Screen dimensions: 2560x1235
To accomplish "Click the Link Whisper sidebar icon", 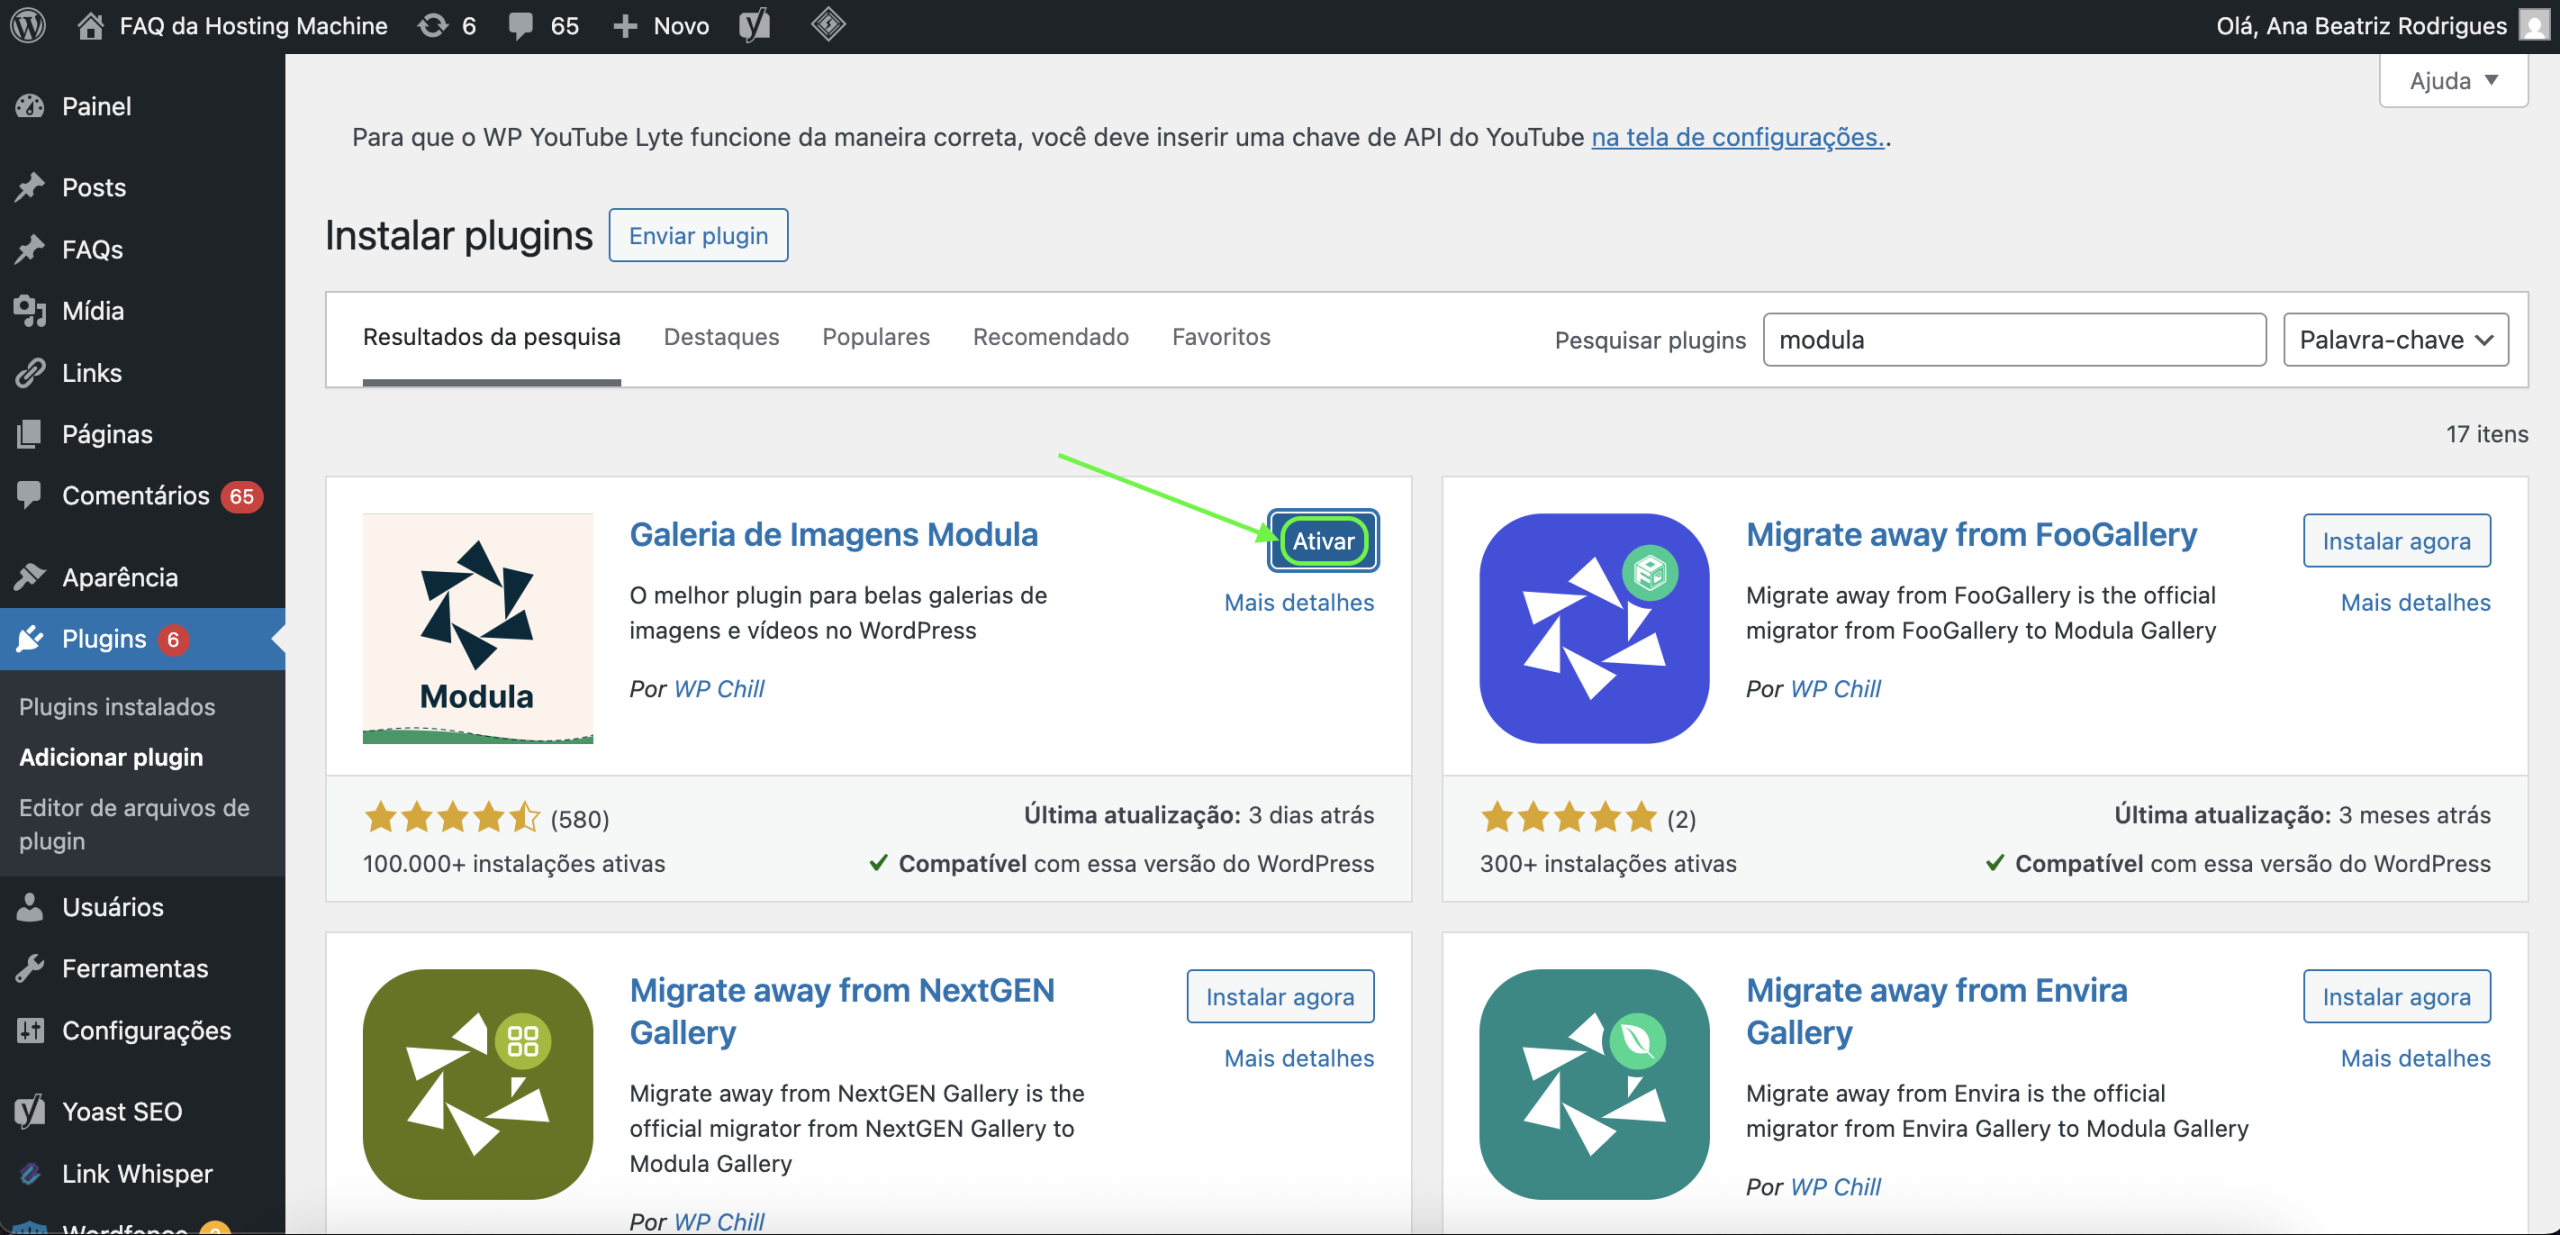I will (x=30, y=1173).
